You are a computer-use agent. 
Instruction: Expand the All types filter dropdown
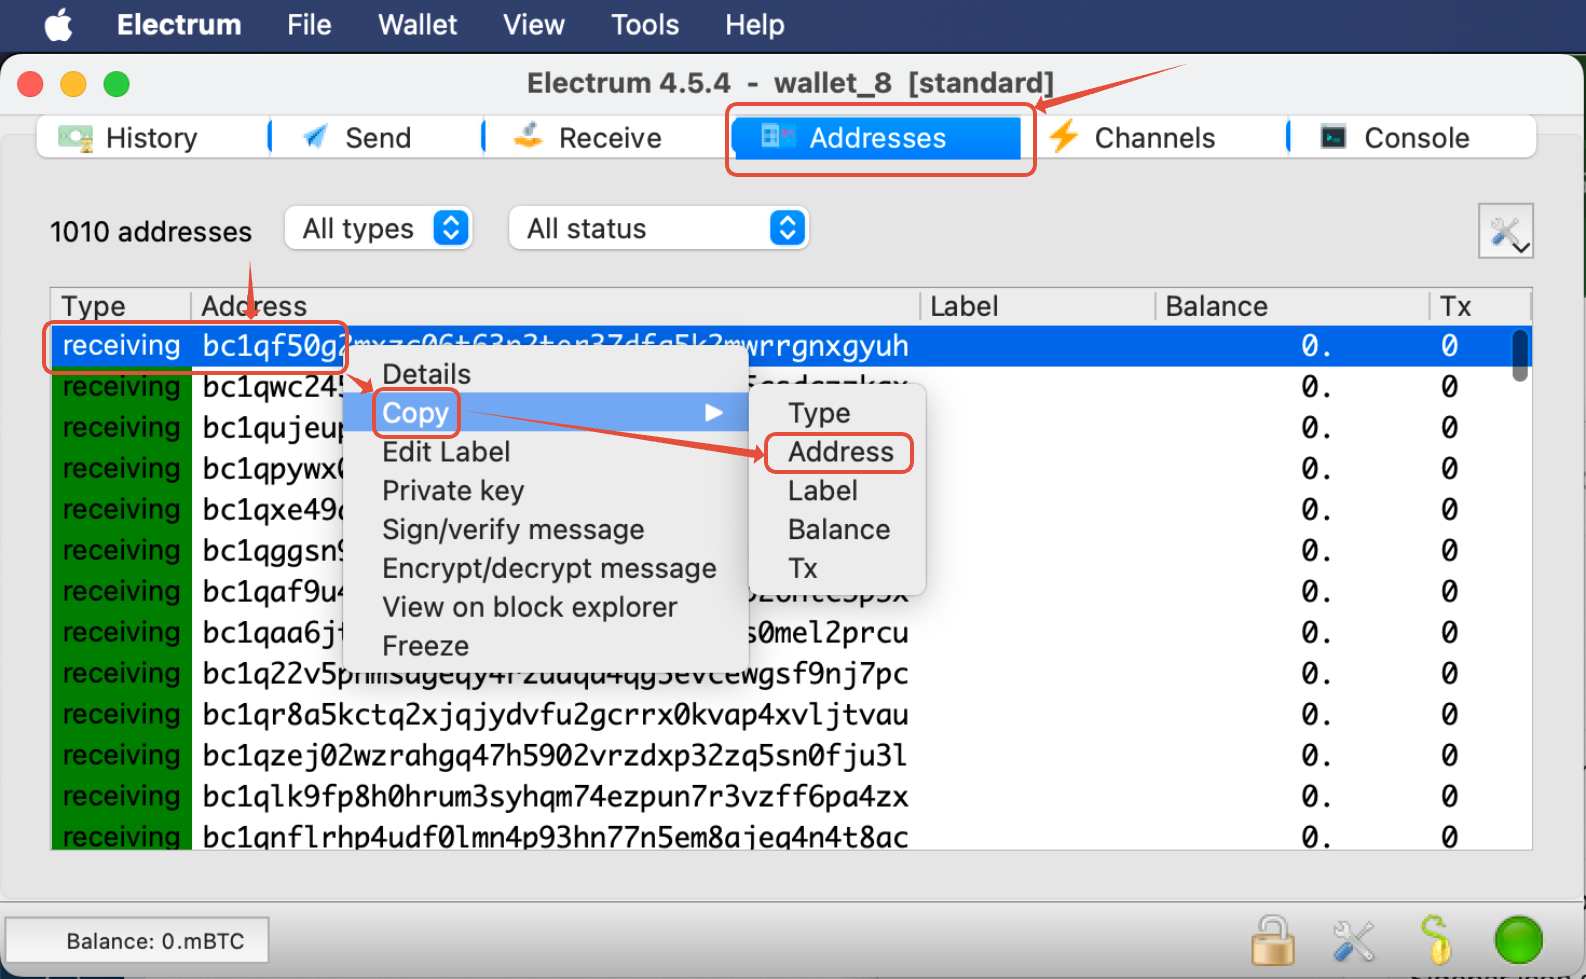[x=378, y=228]
